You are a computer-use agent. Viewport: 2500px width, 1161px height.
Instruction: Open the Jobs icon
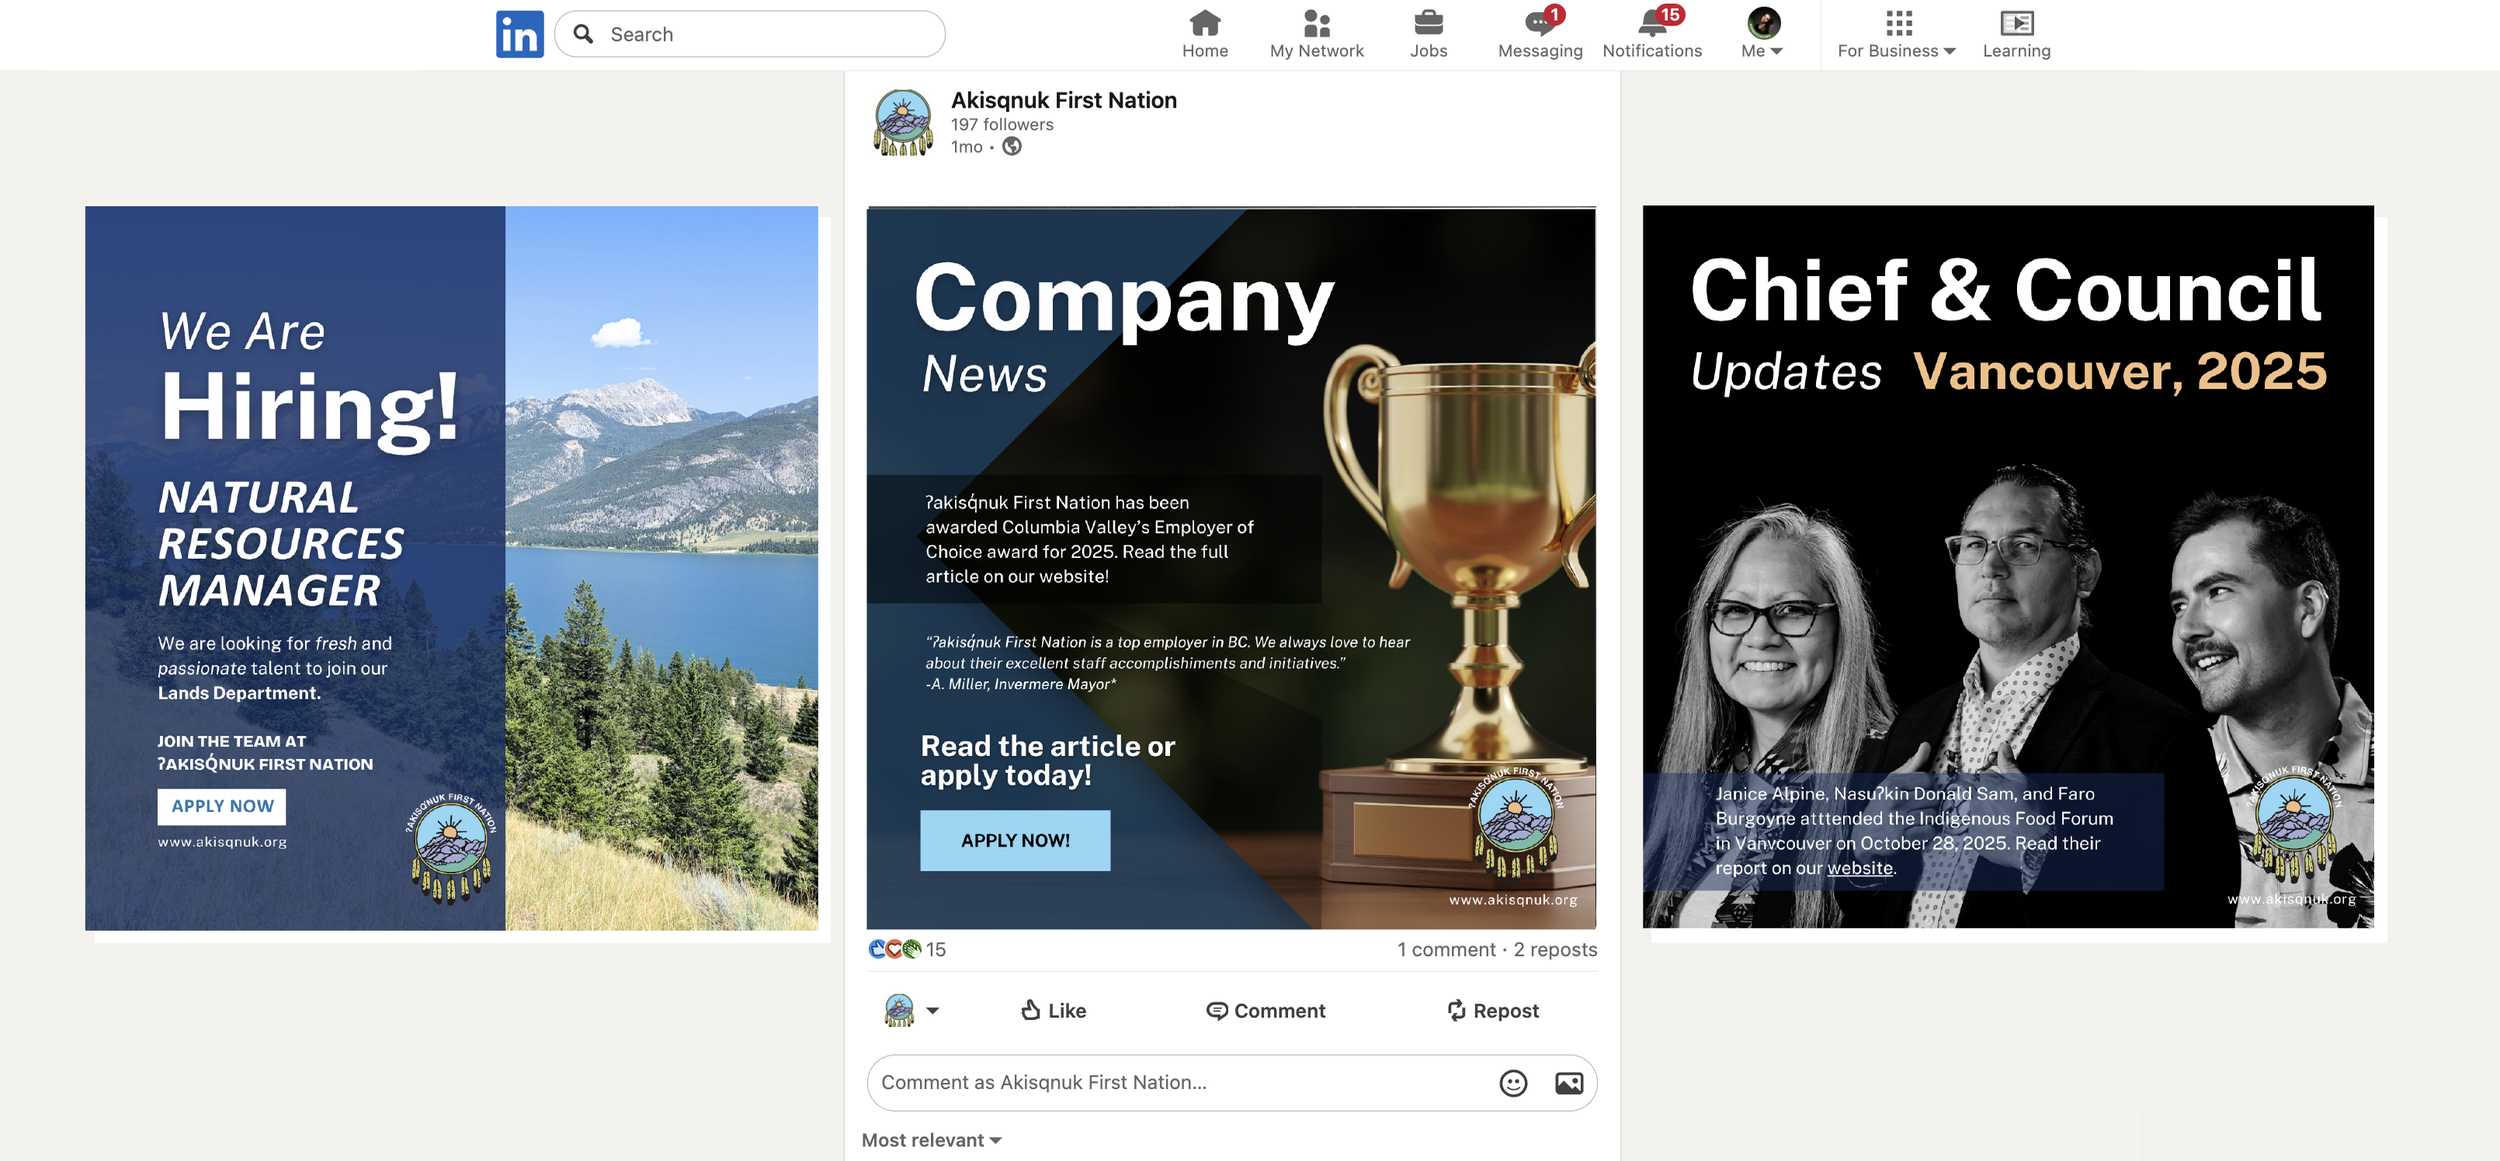1428,28
